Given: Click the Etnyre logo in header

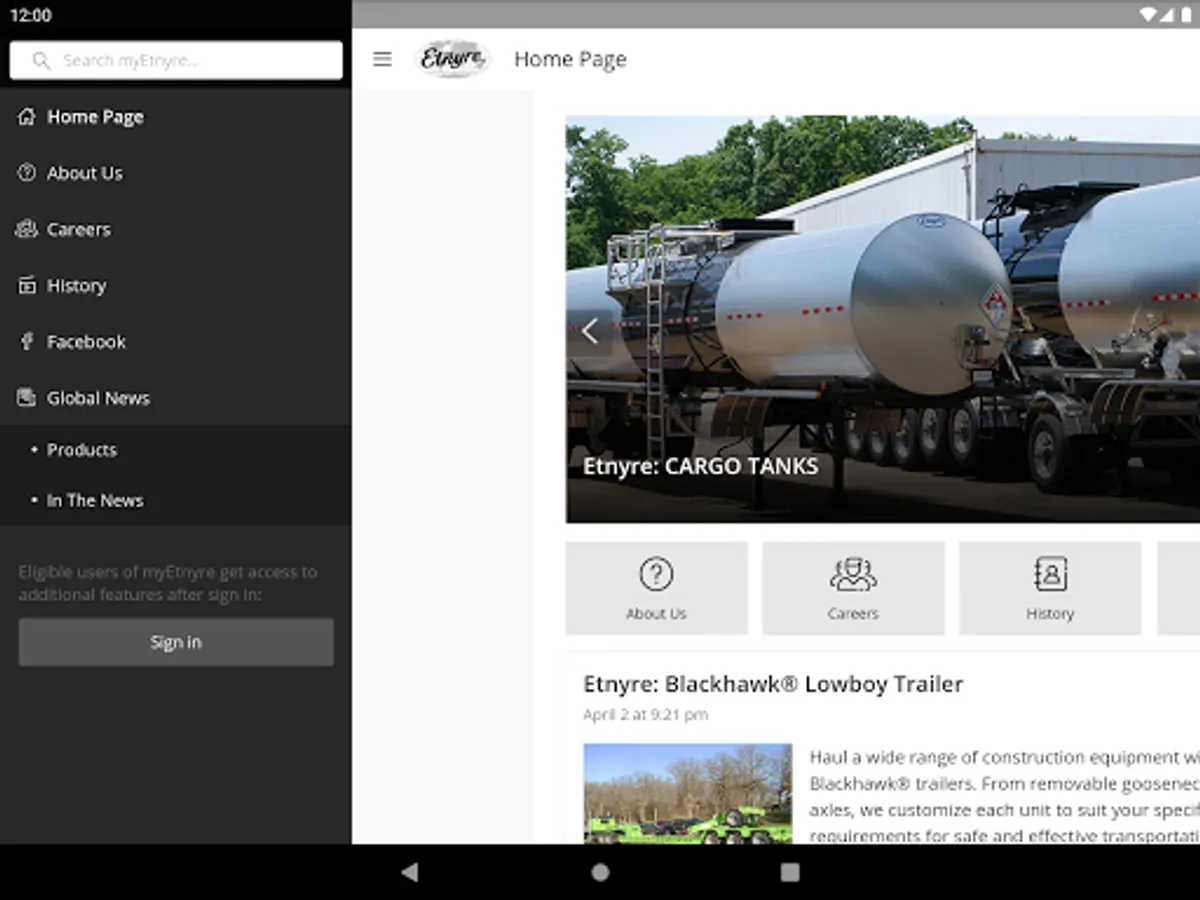Looking at the screenshot, I should [453, 59].
